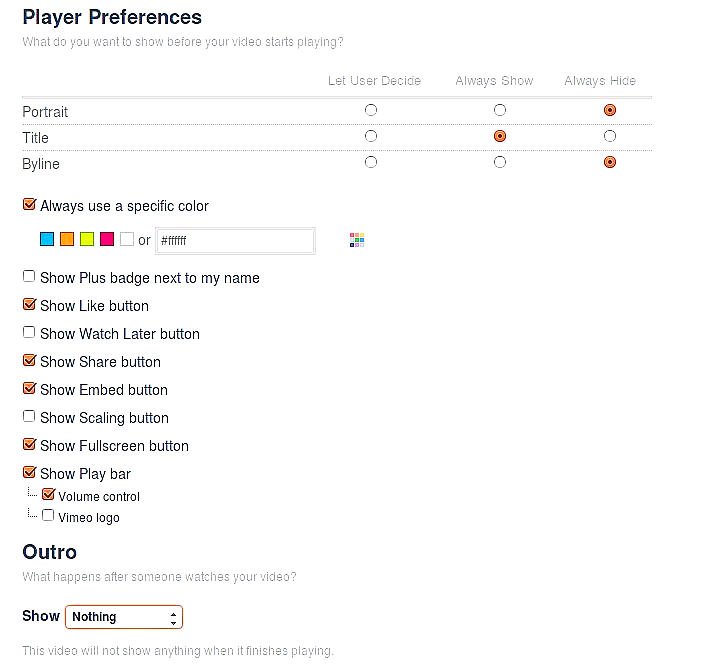Set Portrait to Let User Decide
This screenshot has height=665, width=711.
pos(371,110)
